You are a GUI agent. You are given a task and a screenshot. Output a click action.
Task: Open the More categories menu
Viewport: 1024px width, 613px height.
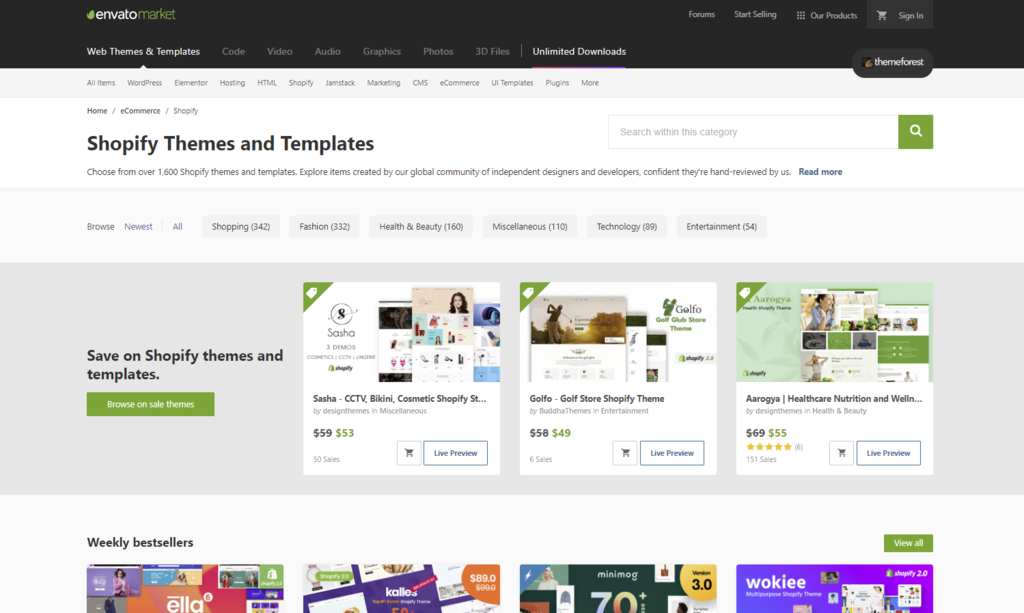(x=589, y=83)
